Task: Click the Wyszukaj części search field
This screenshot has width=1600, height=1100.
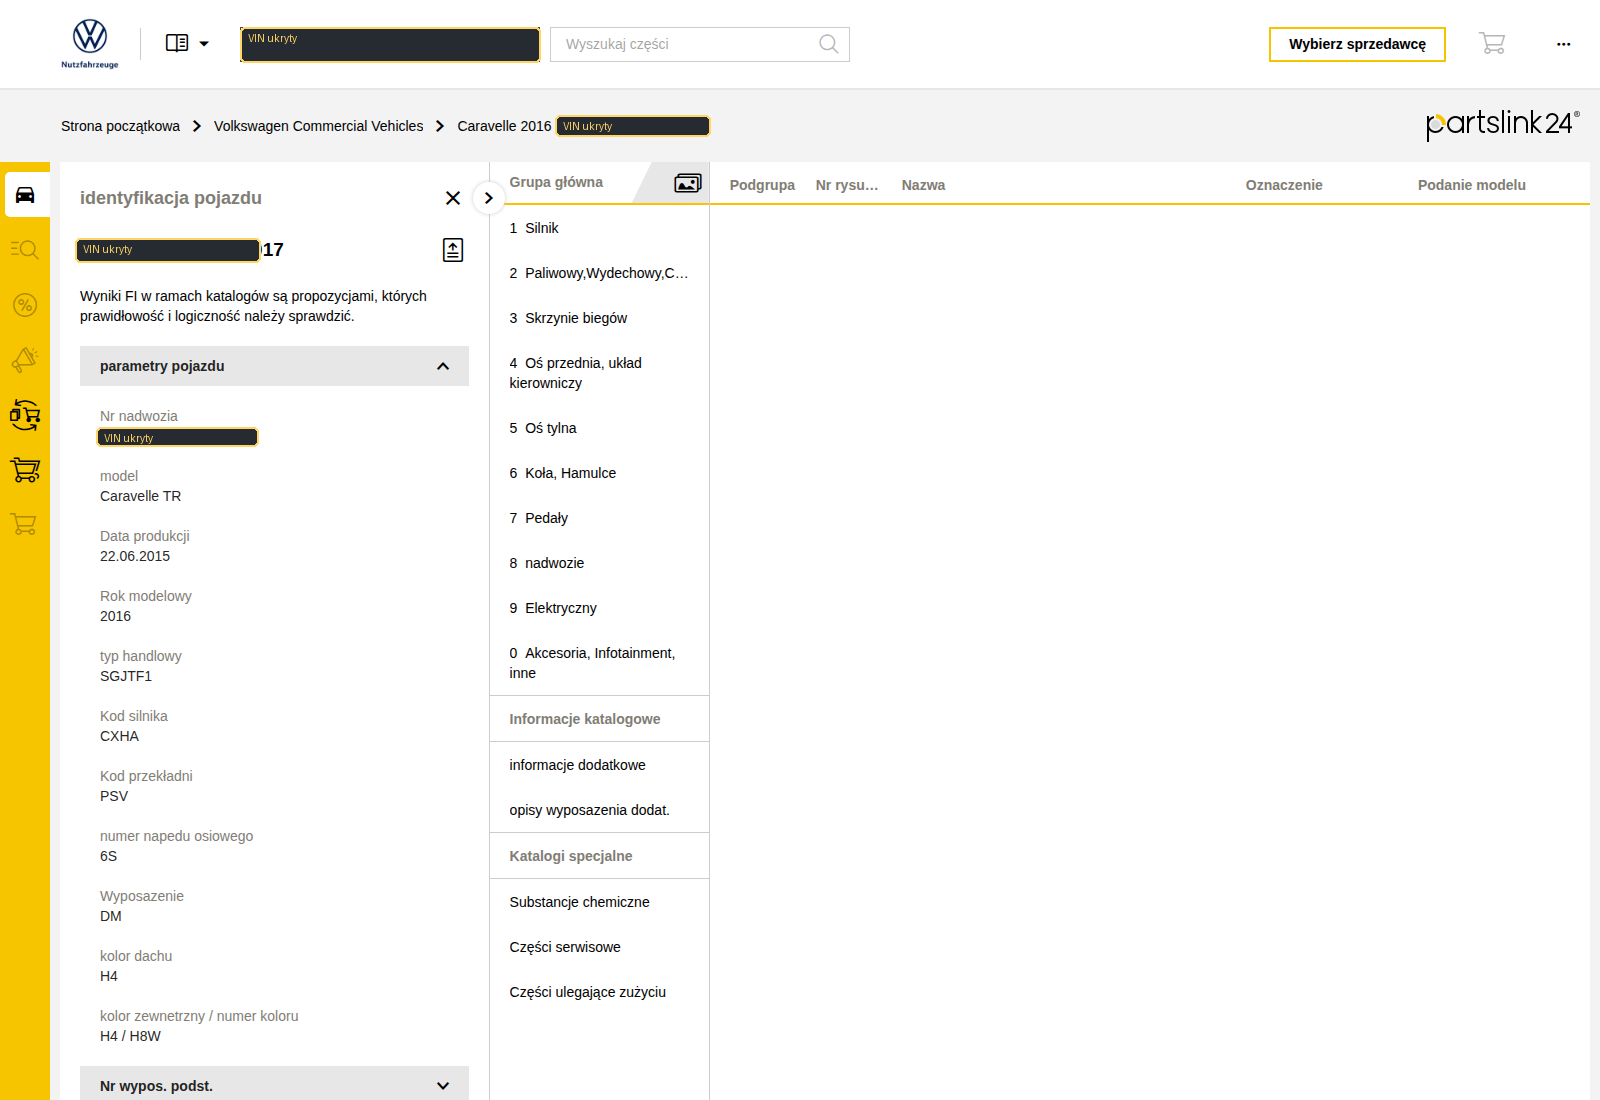Action: [x=700, y=44]
